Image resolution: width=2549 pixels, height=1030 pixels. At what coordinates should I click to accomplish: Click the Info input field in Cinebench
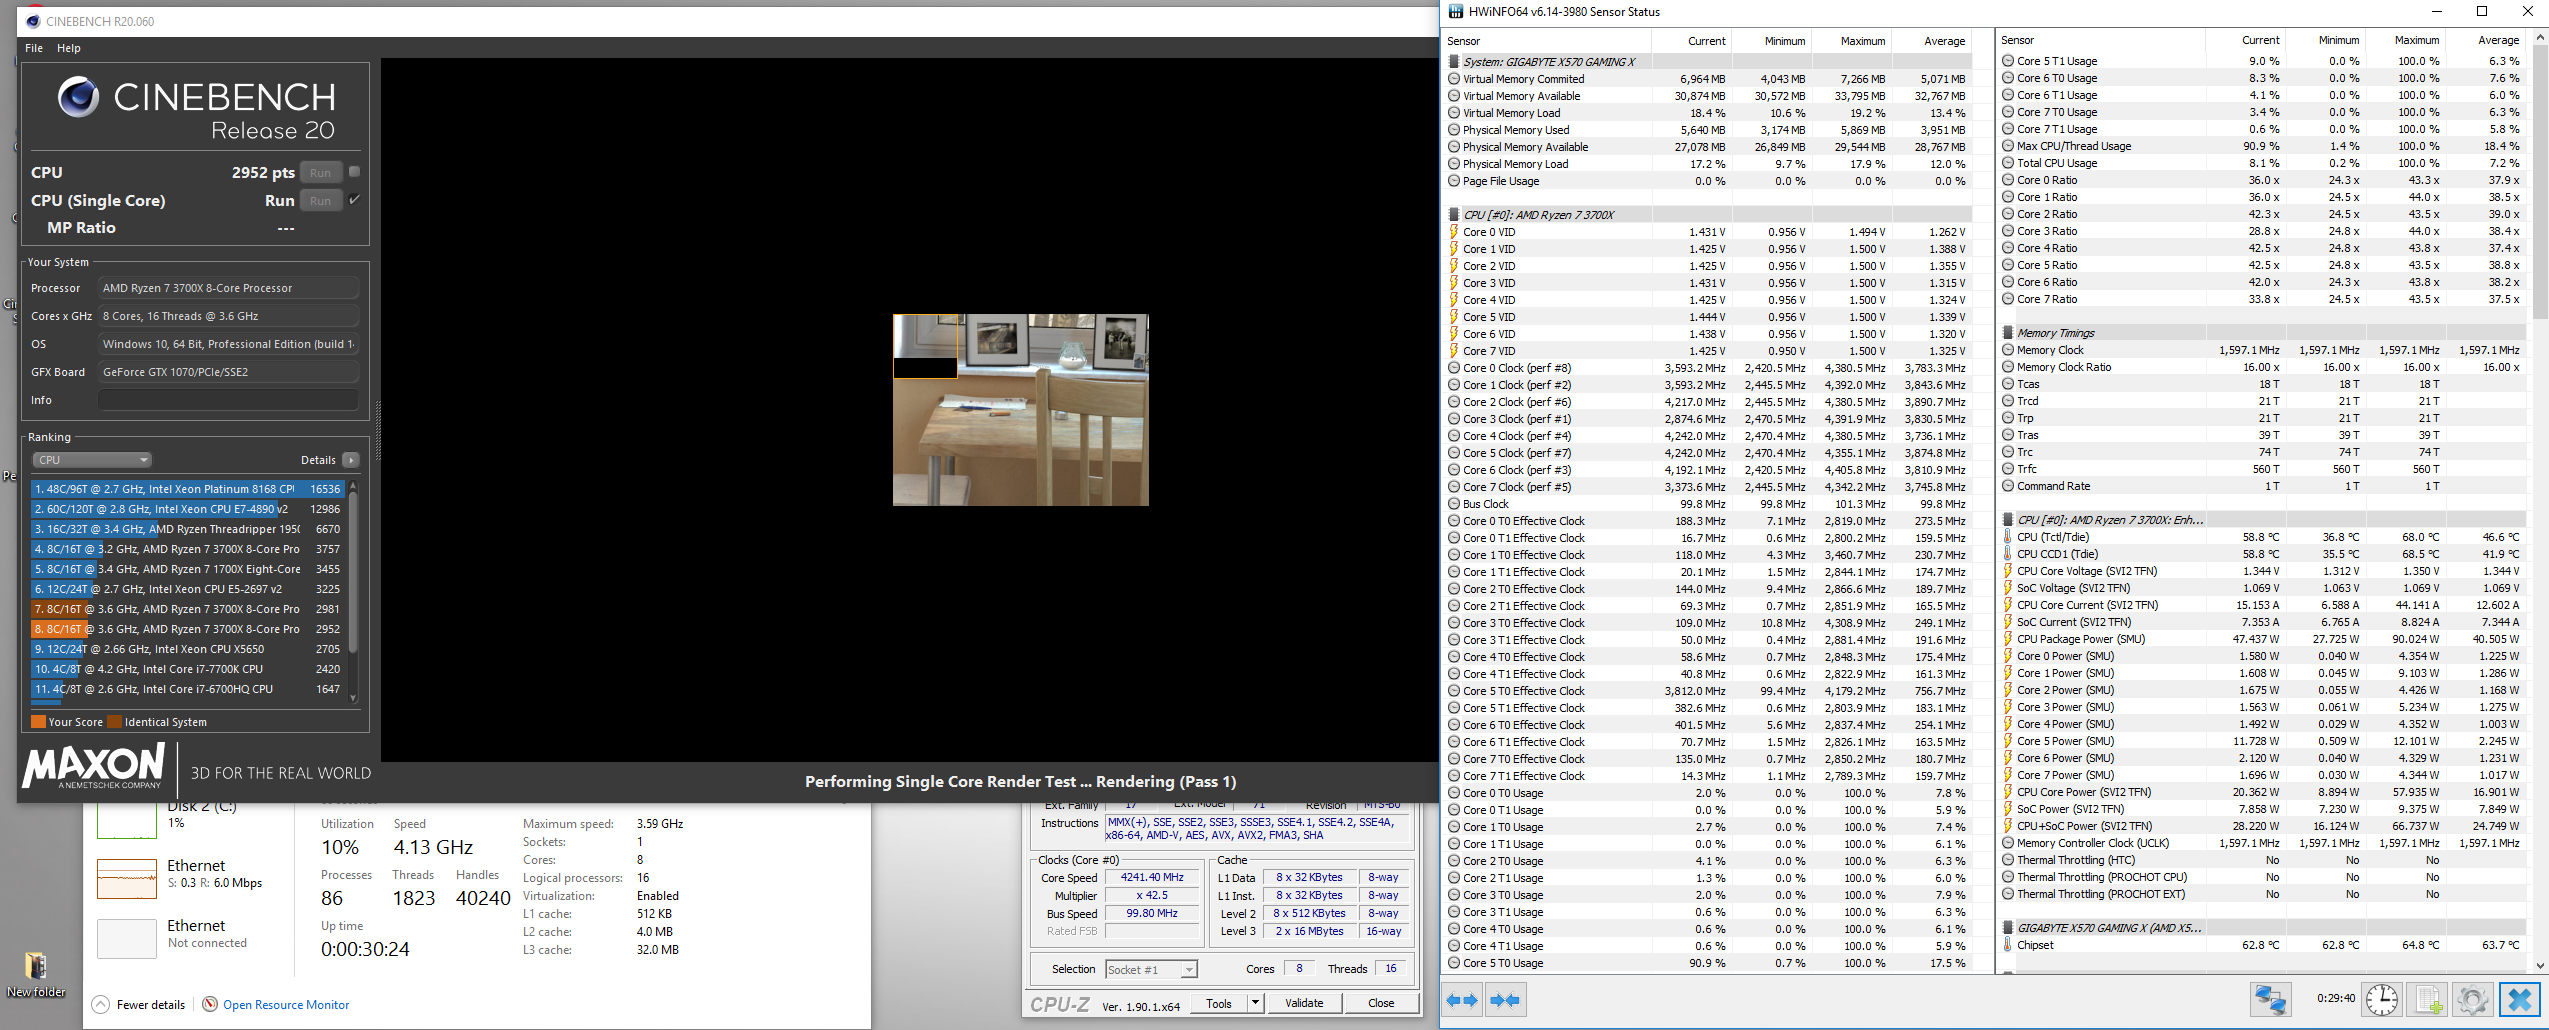(228, 400)
